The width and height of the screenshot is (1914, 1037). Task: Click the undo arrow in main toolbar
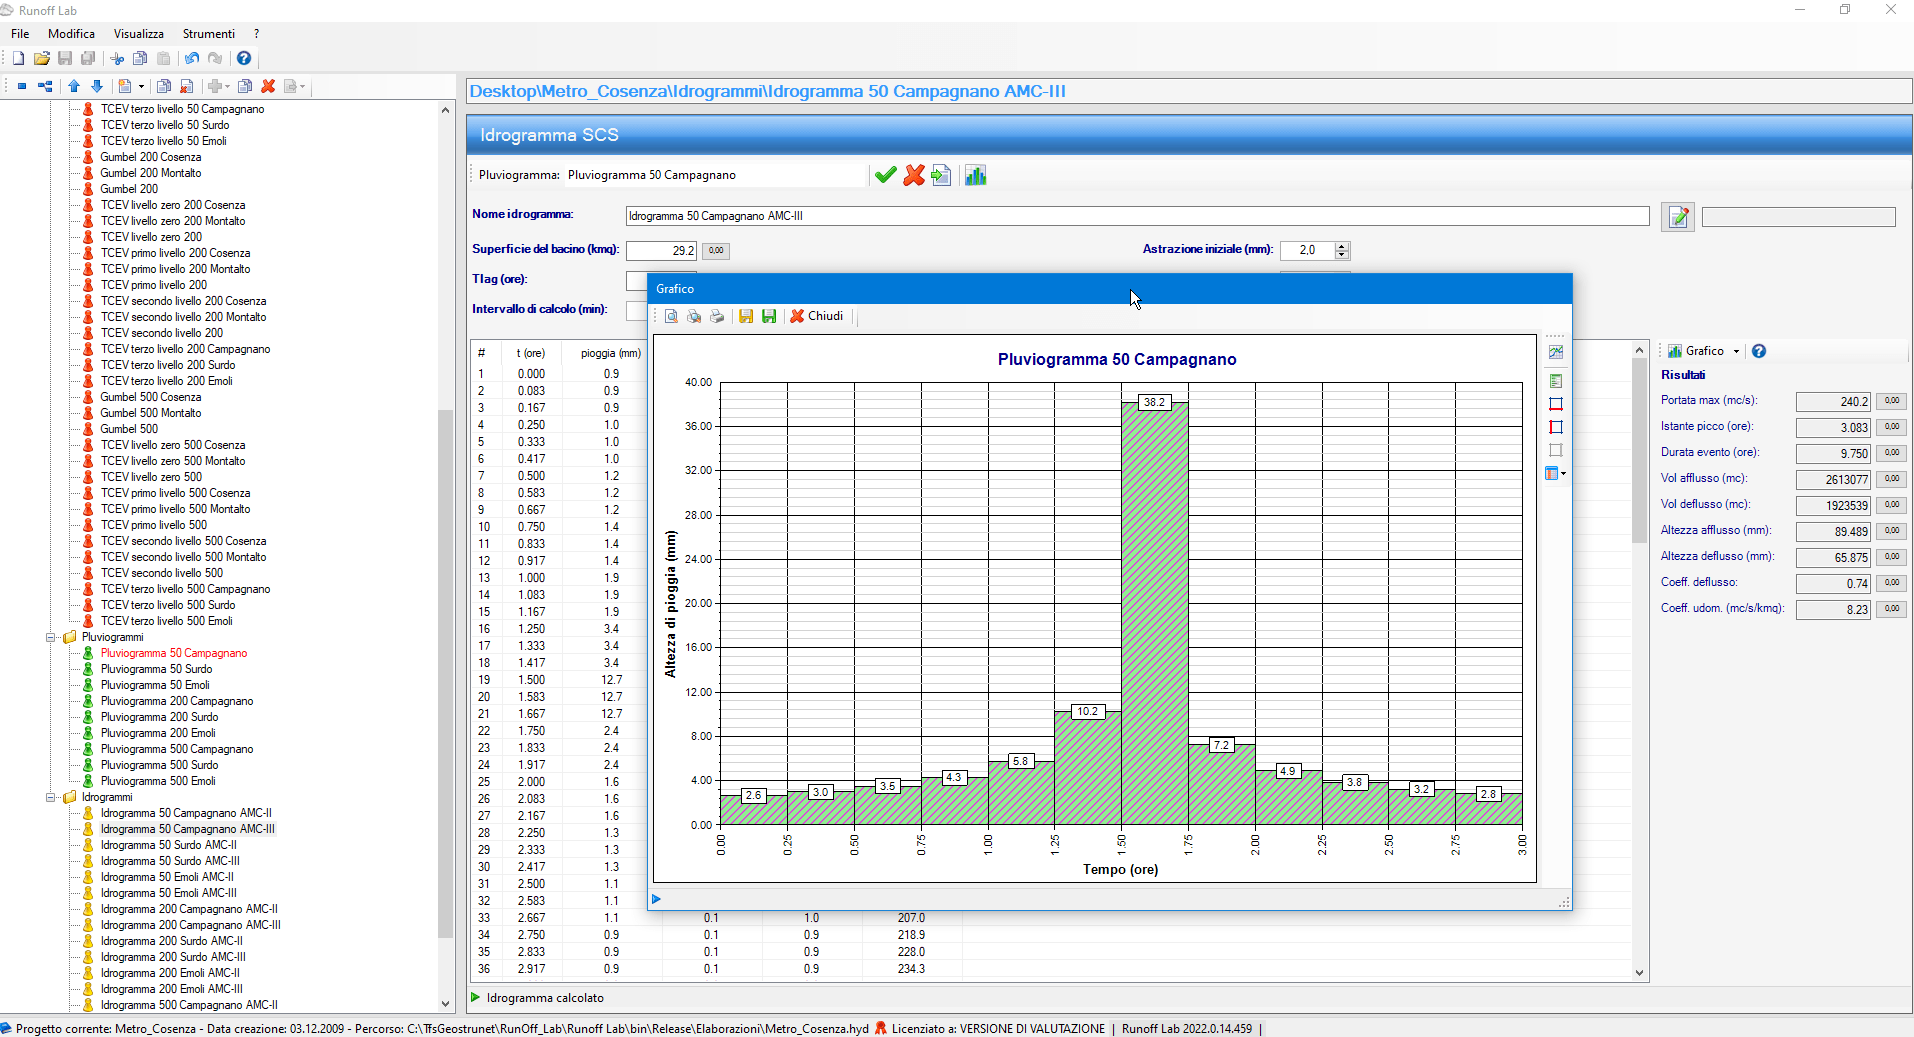pyautogui.click(x=192, y=59)
